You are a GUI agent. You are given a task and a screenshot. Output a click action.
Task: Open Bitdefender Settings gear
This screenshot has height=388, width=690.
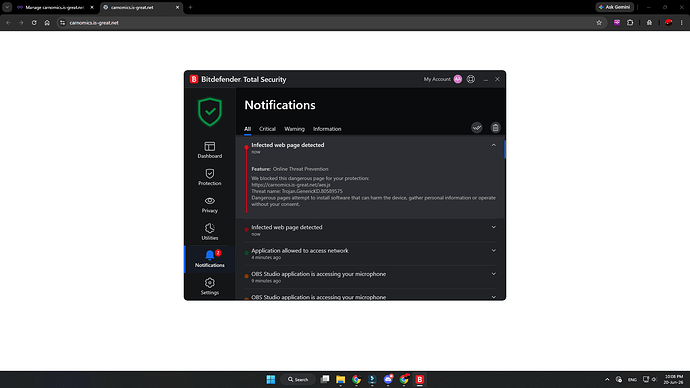pos(209,286)
